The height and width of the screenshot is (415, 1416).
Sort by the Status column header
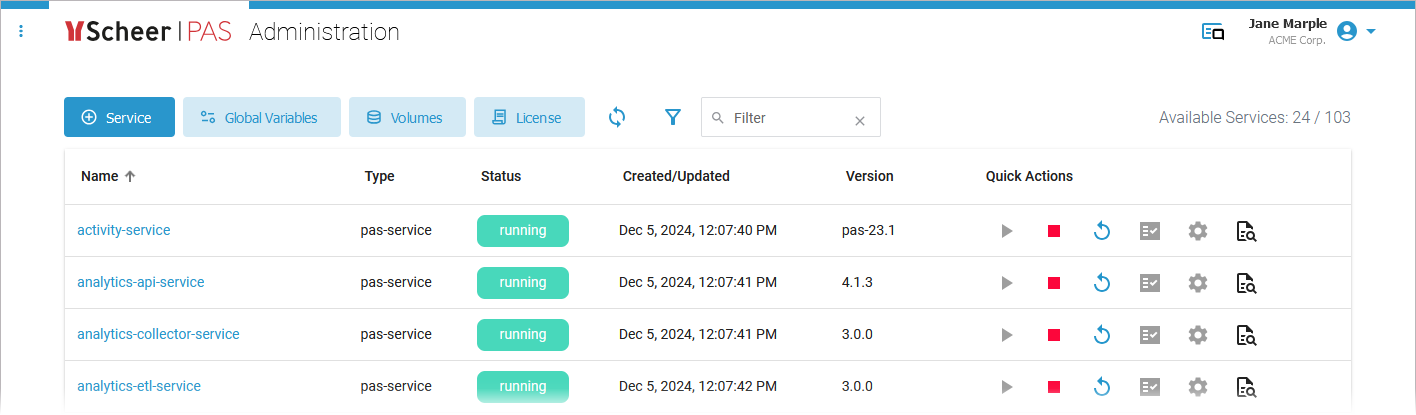[x=501, y=176]
